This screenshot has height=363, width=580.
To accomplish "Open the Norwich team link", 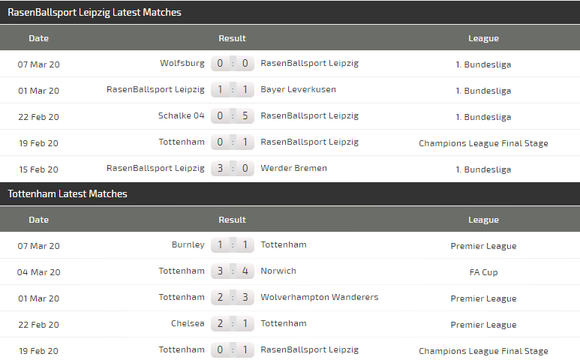I will pyautogui.click(x=278, y=271).
